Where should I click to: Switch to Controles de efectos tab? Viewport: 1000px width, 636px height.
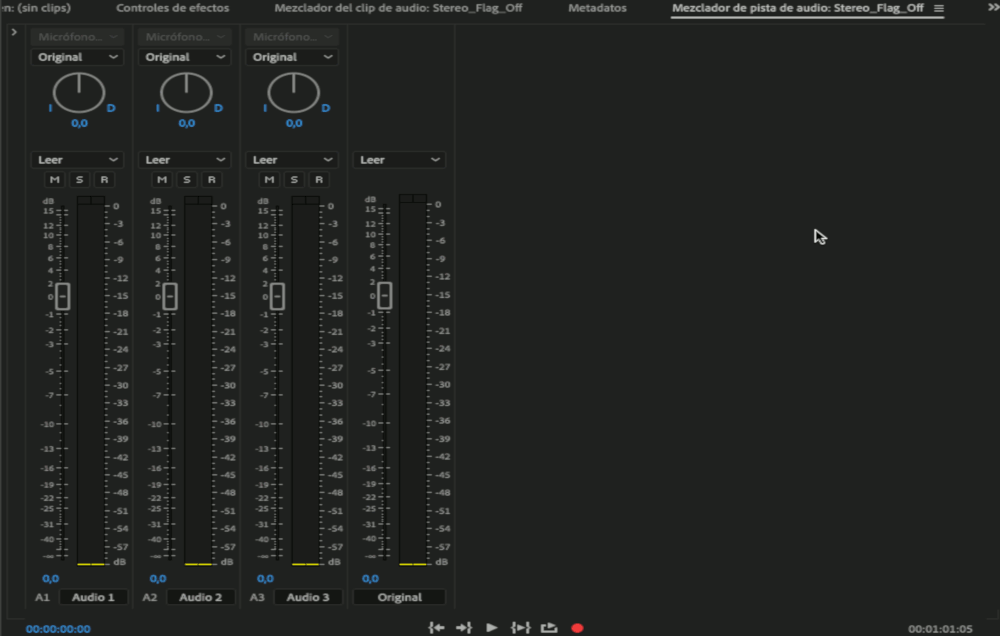[172, 8]
